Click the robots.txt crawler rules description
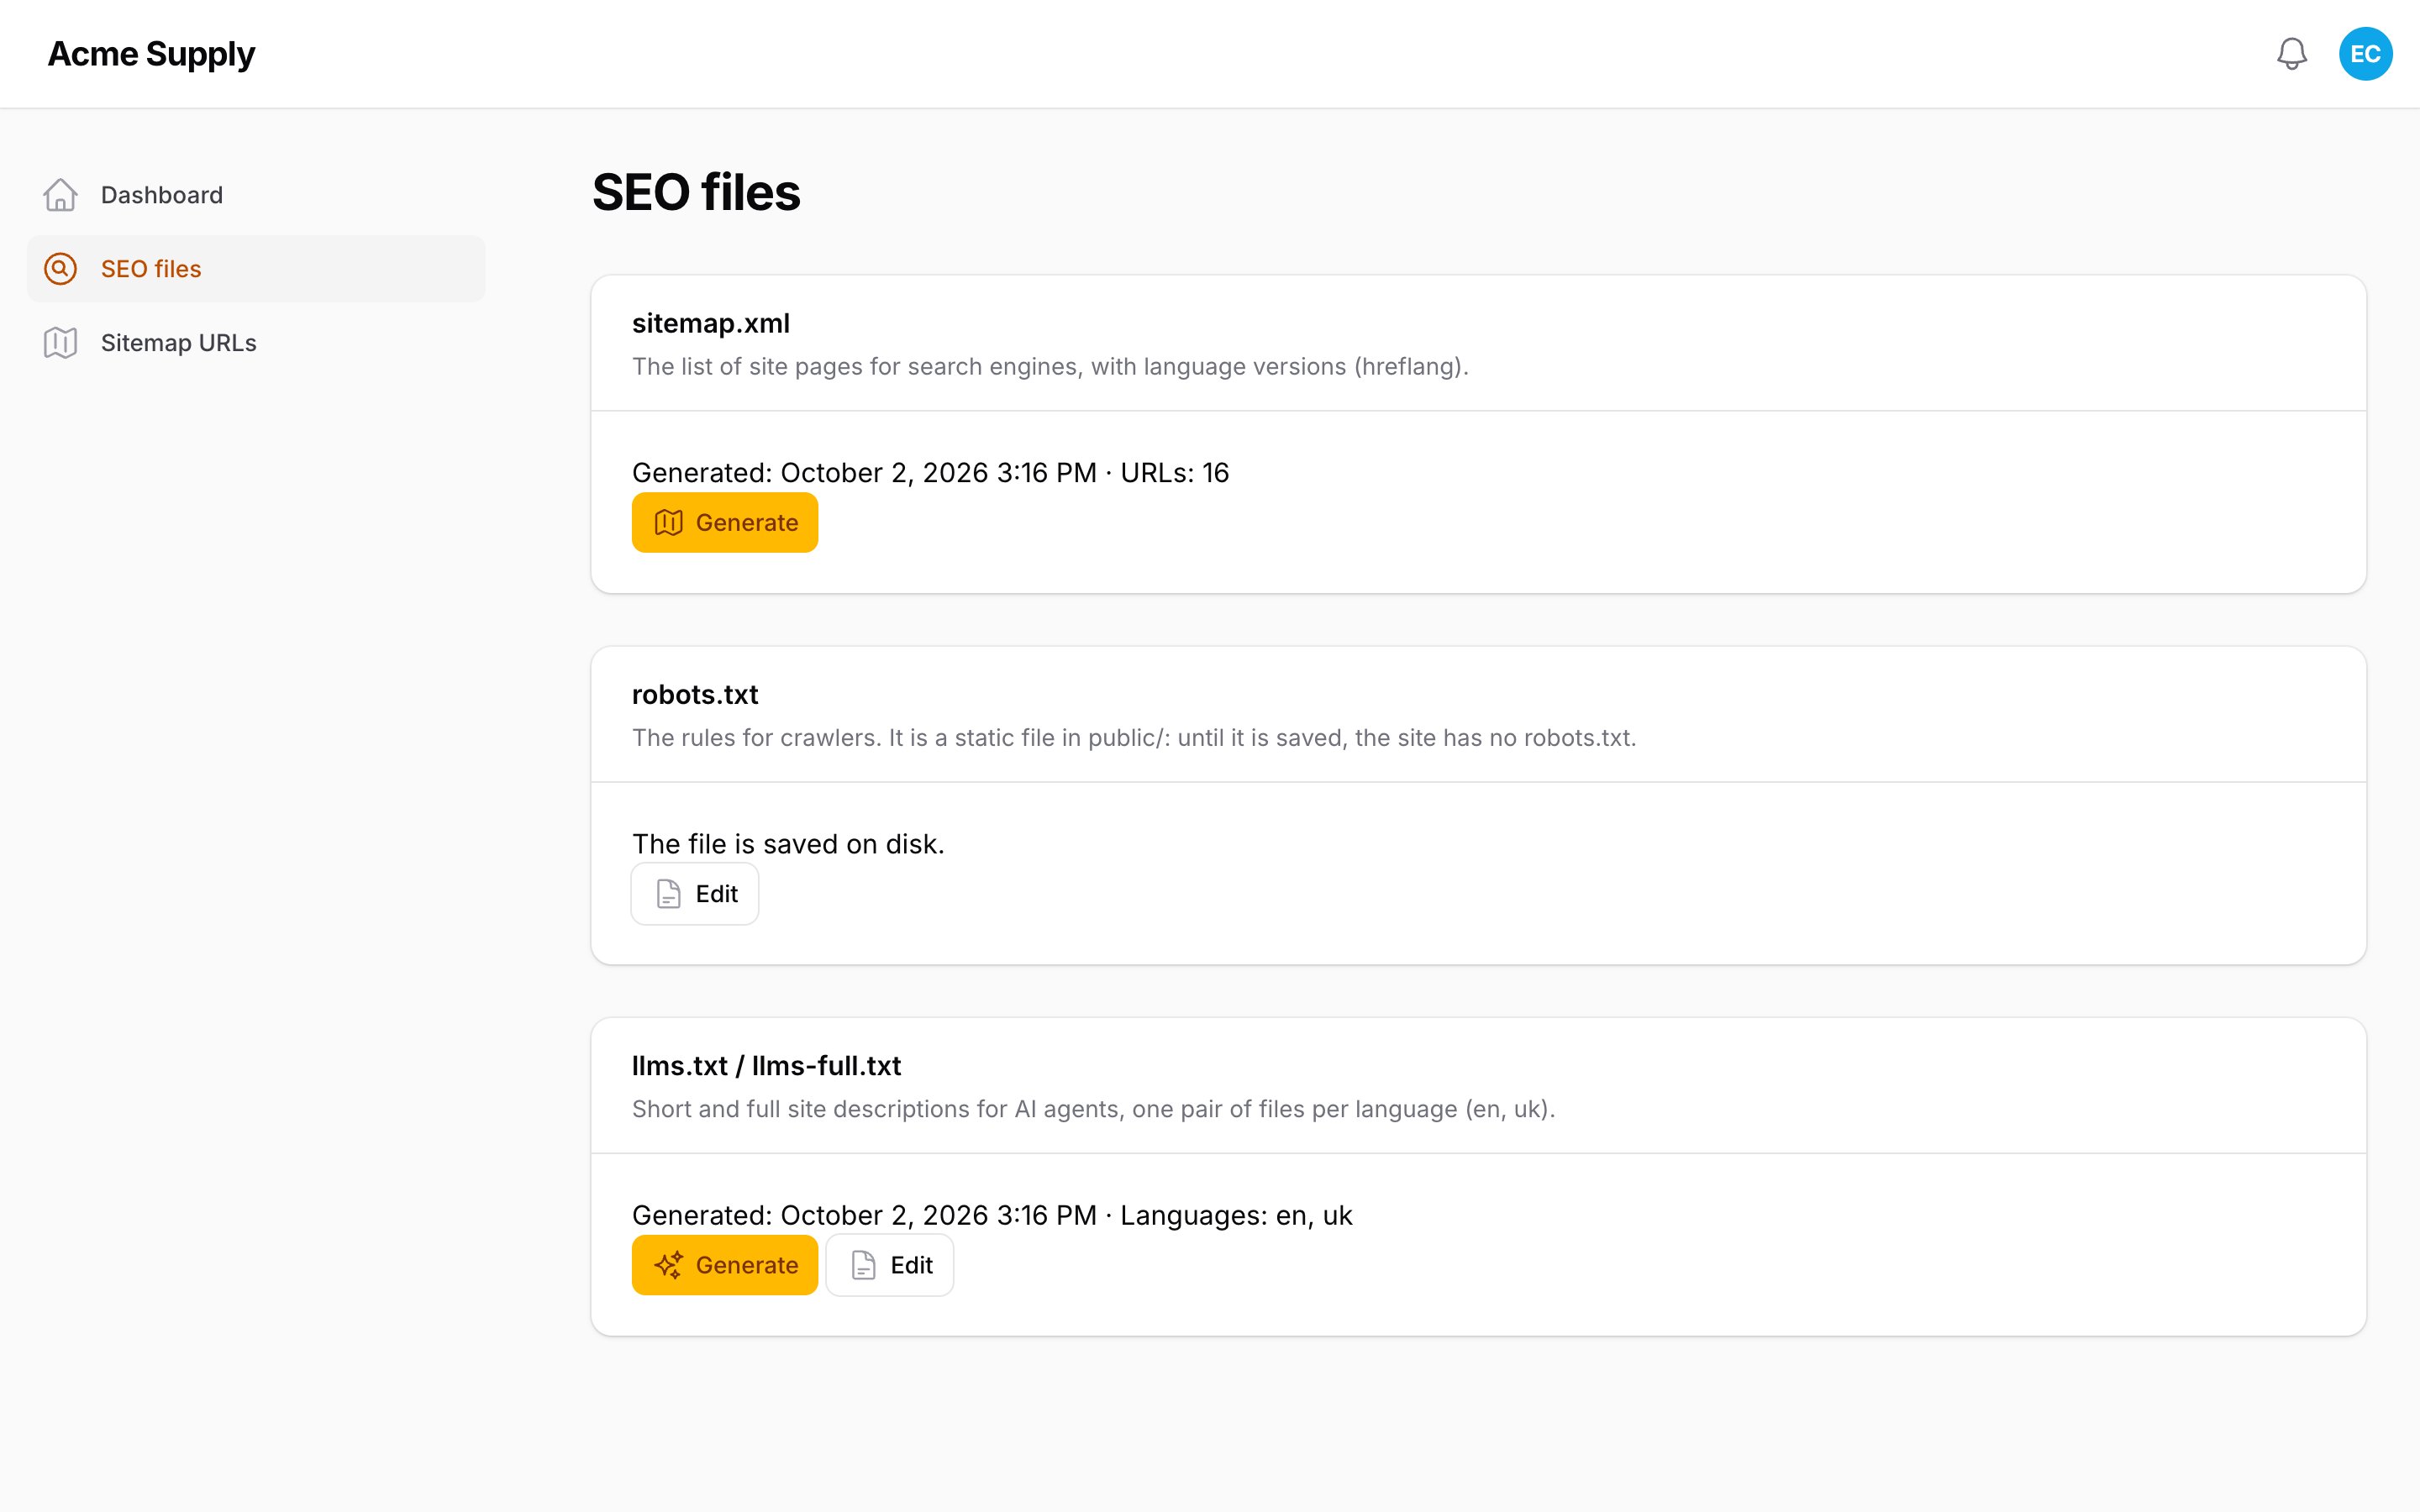Viewport: 2420px width, 1512px height. tap(1134, 738)
